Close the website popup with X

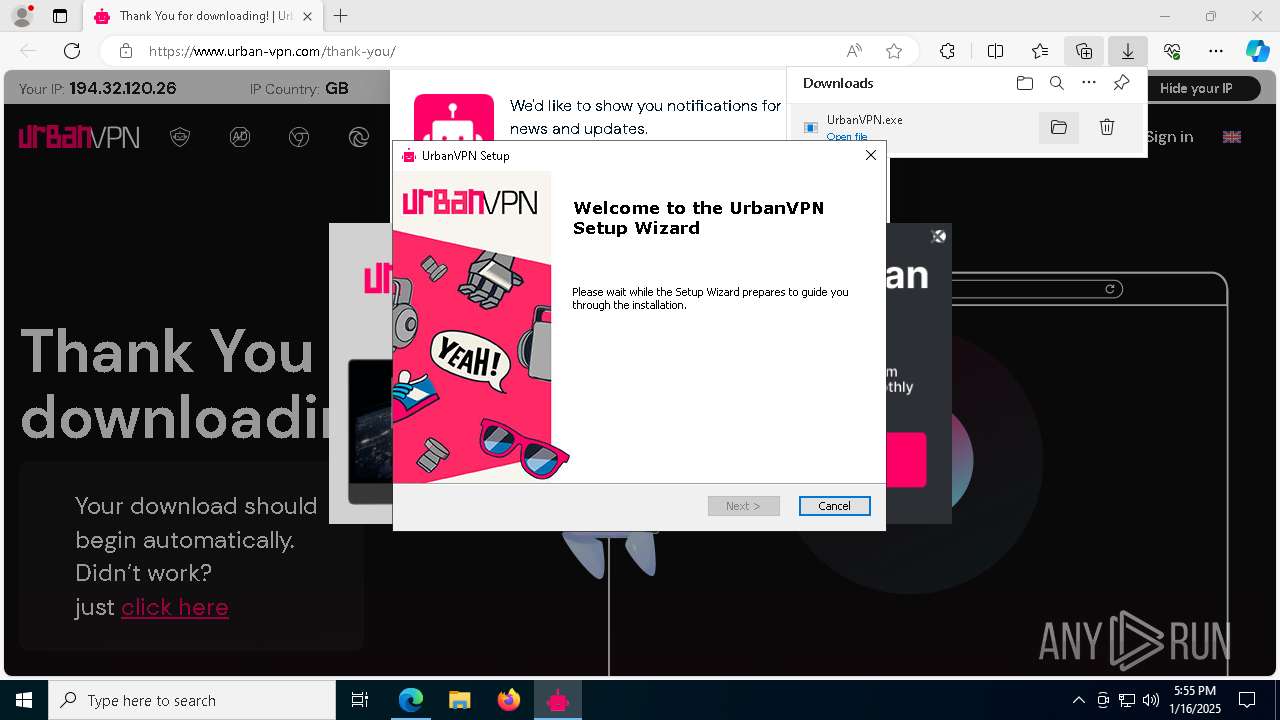(938, 236)
